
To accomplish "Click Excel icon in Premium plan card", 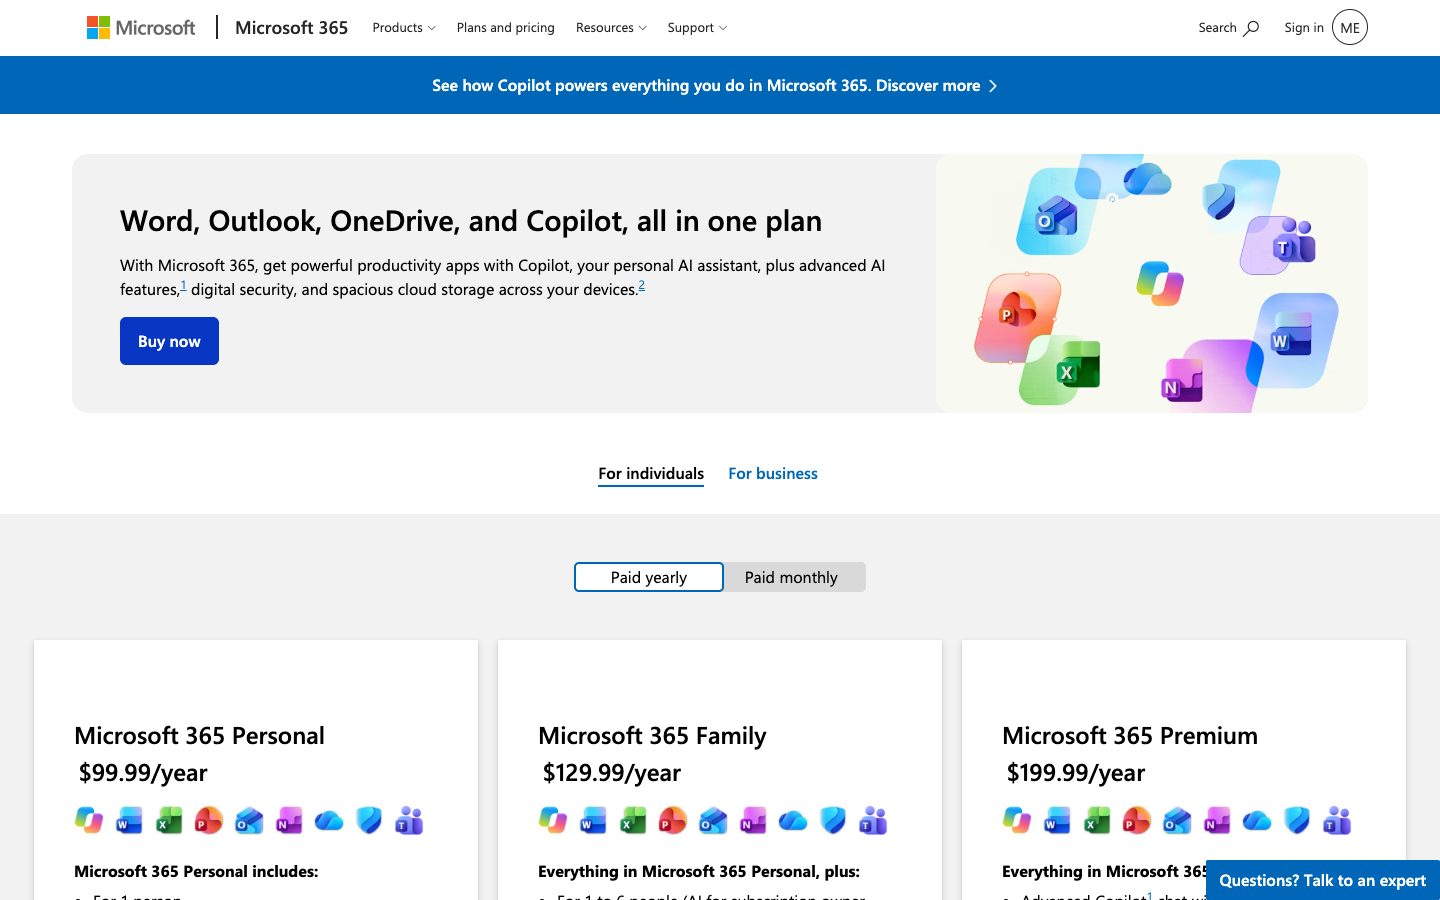I will point(1097,820).
